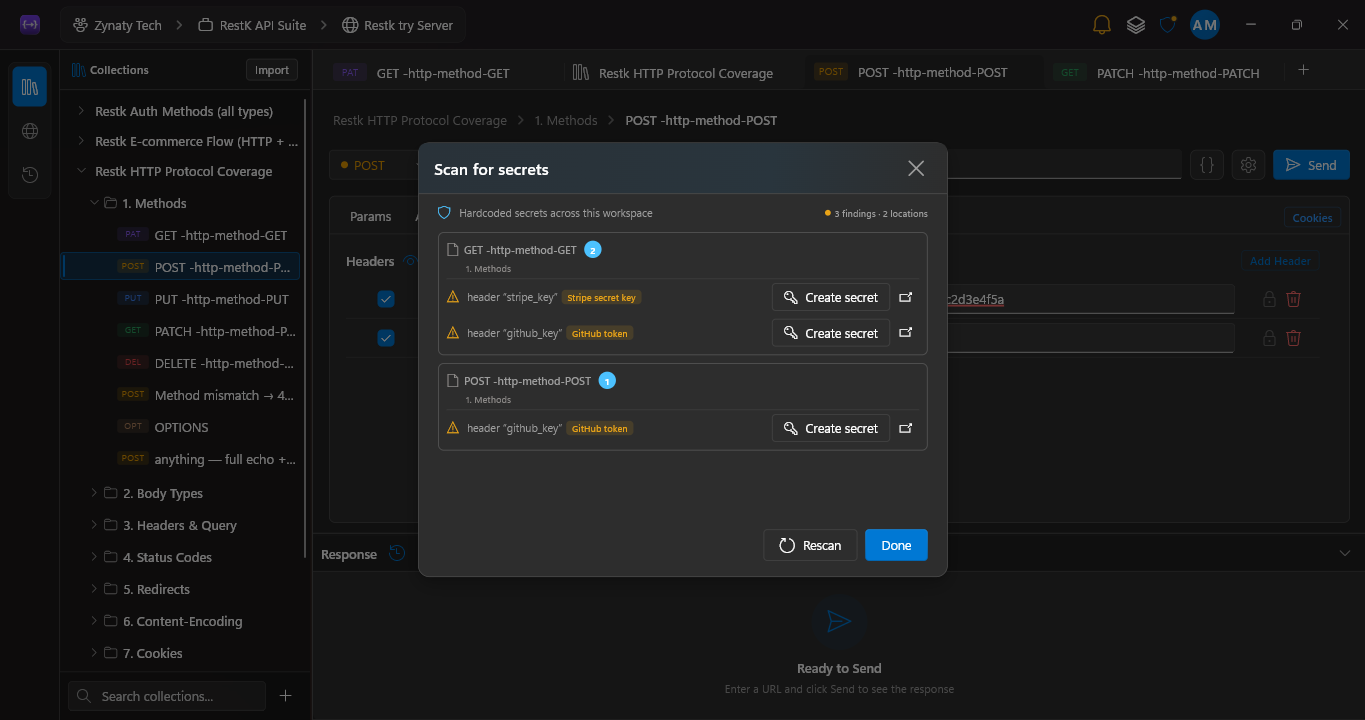The height and width of the screenshot is (720, 1365).
Task: Expand Restk E-commerce Flow collection
Action: tap(81, 141)
